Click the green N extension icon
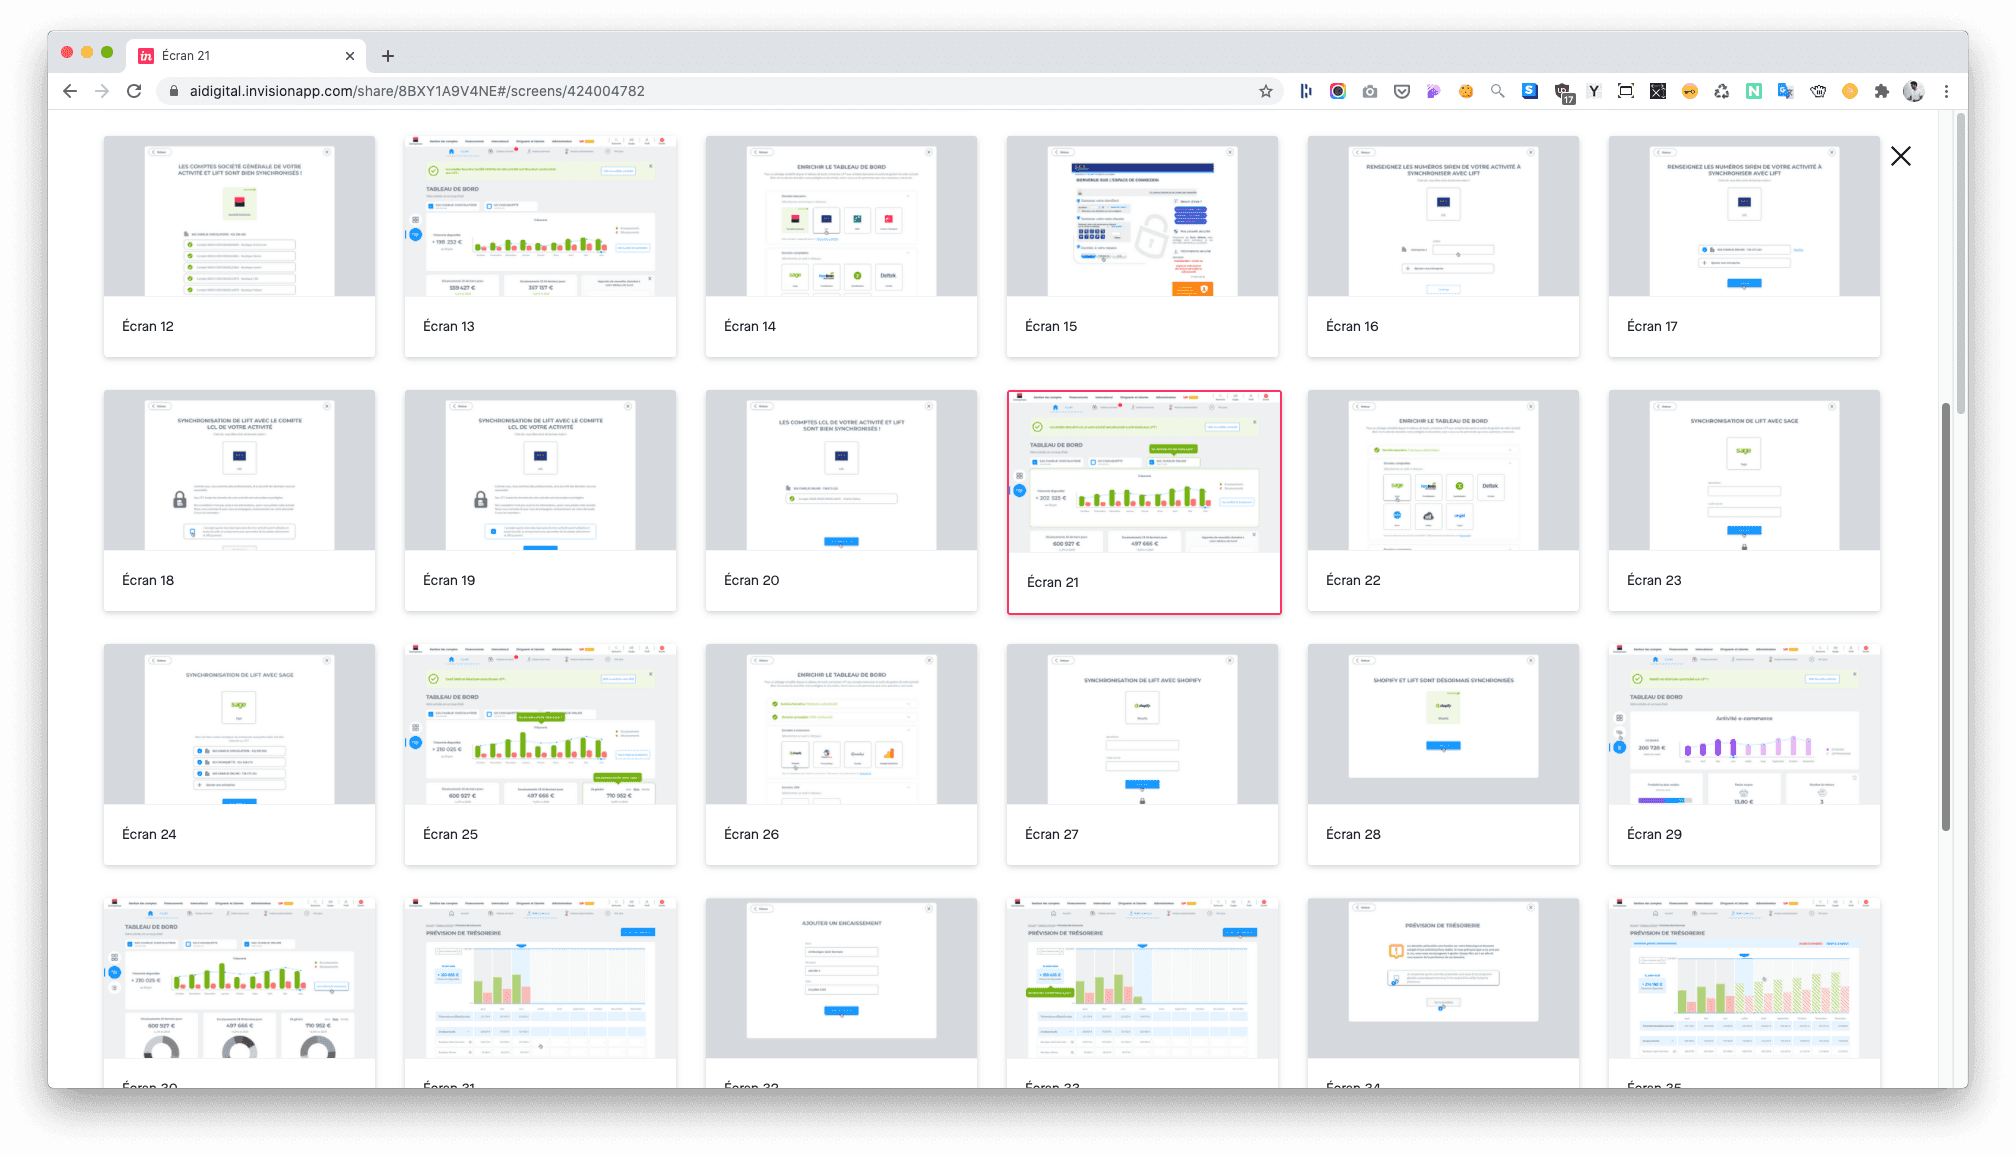The width and height of the screenshot is (2016, 1155). point(1754,91)
